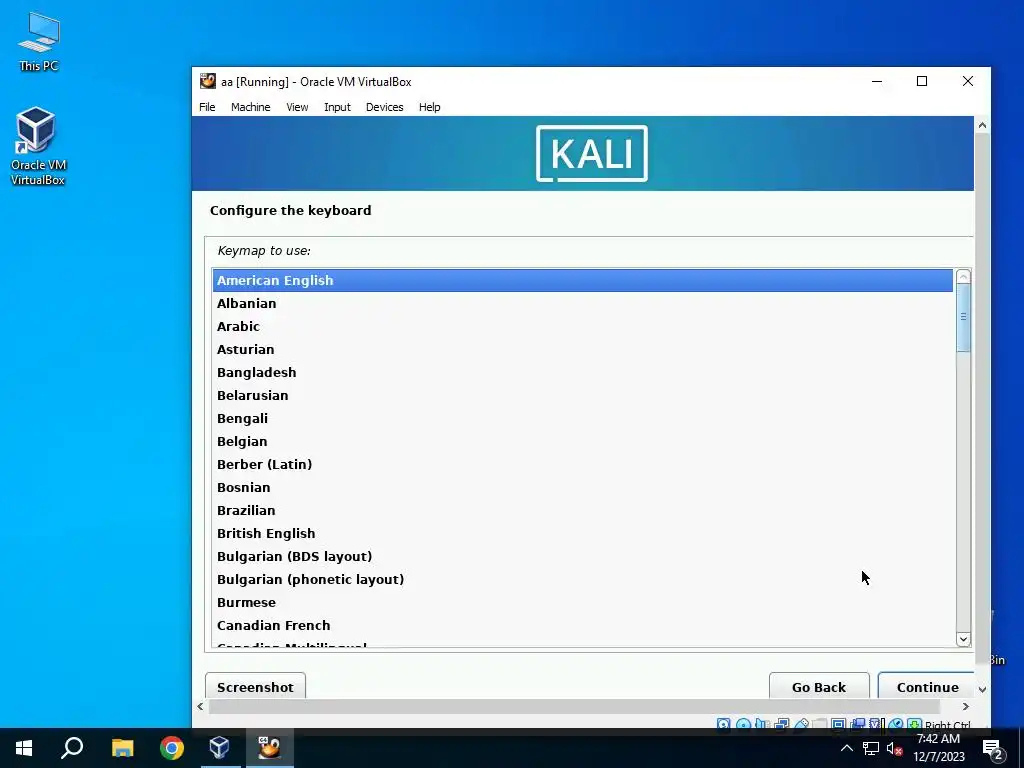Click USB devices status icon
This screenshot has height=768, width=1024.
click(x=802, y=724)
